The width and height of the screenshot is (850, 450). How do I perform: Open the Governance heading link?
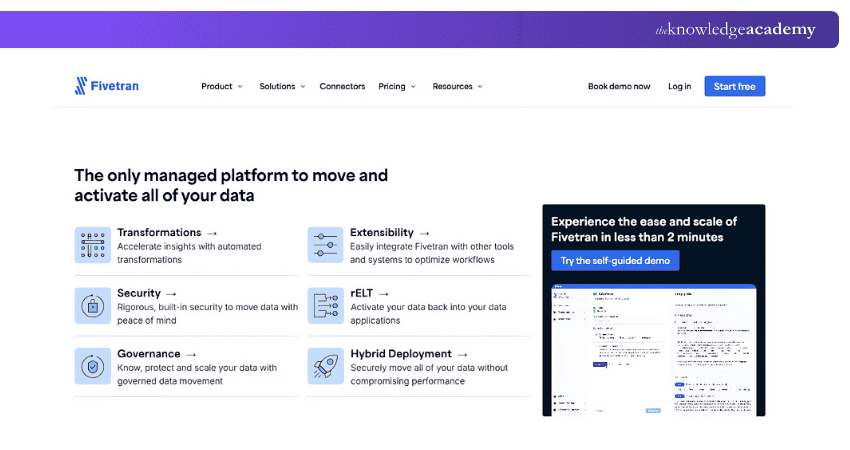pos(149,354)
